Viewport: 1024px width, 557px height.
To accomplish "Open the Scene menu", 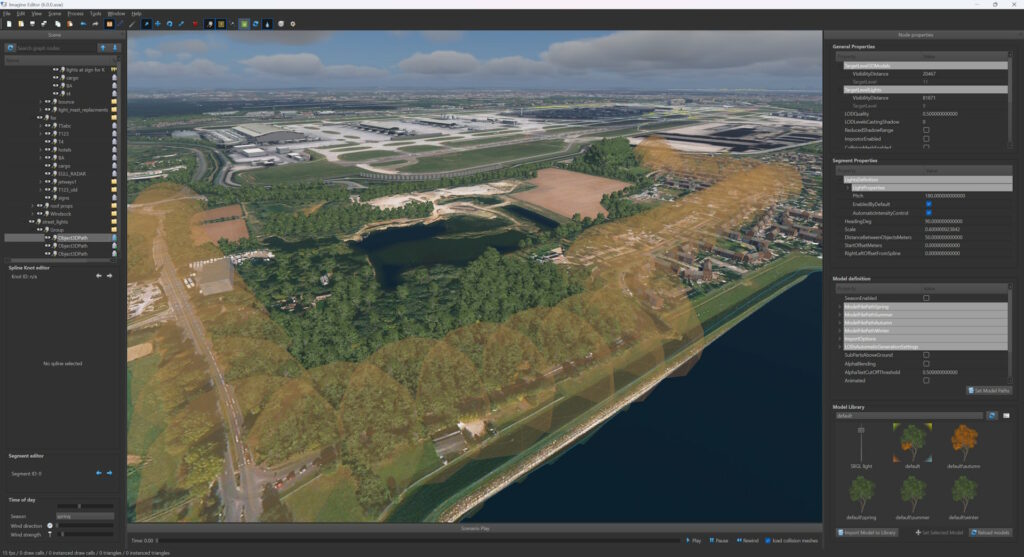I will pos(55,14).
